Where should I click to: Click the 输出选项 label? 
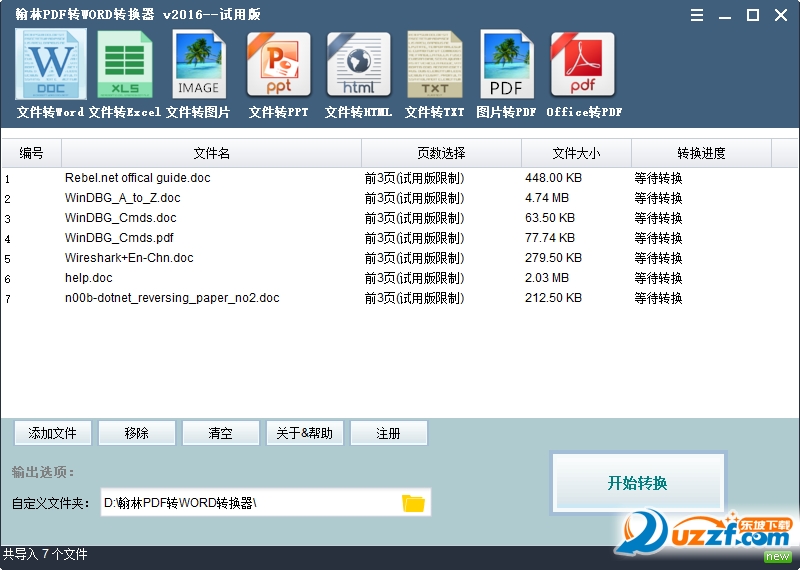[x=43, y=473]
